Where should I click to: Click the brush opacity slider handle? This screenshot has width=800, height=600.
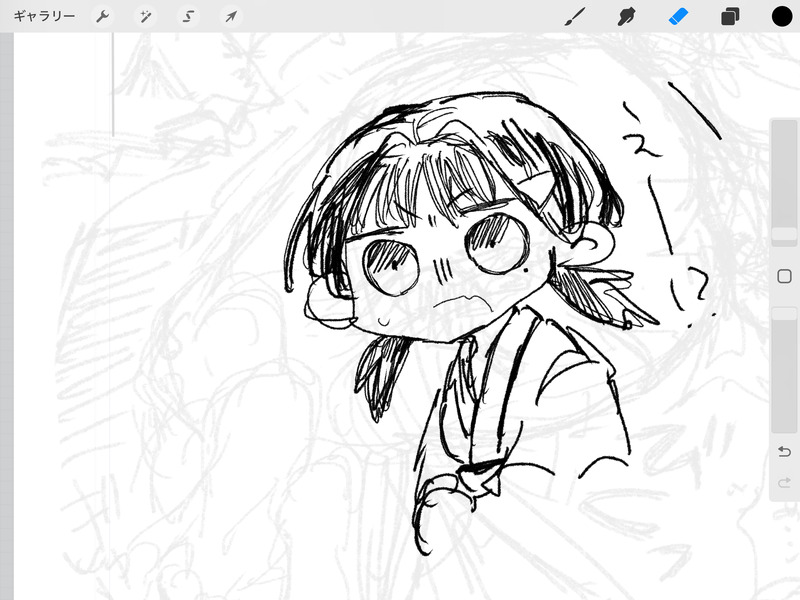click(x=784, y=313)
